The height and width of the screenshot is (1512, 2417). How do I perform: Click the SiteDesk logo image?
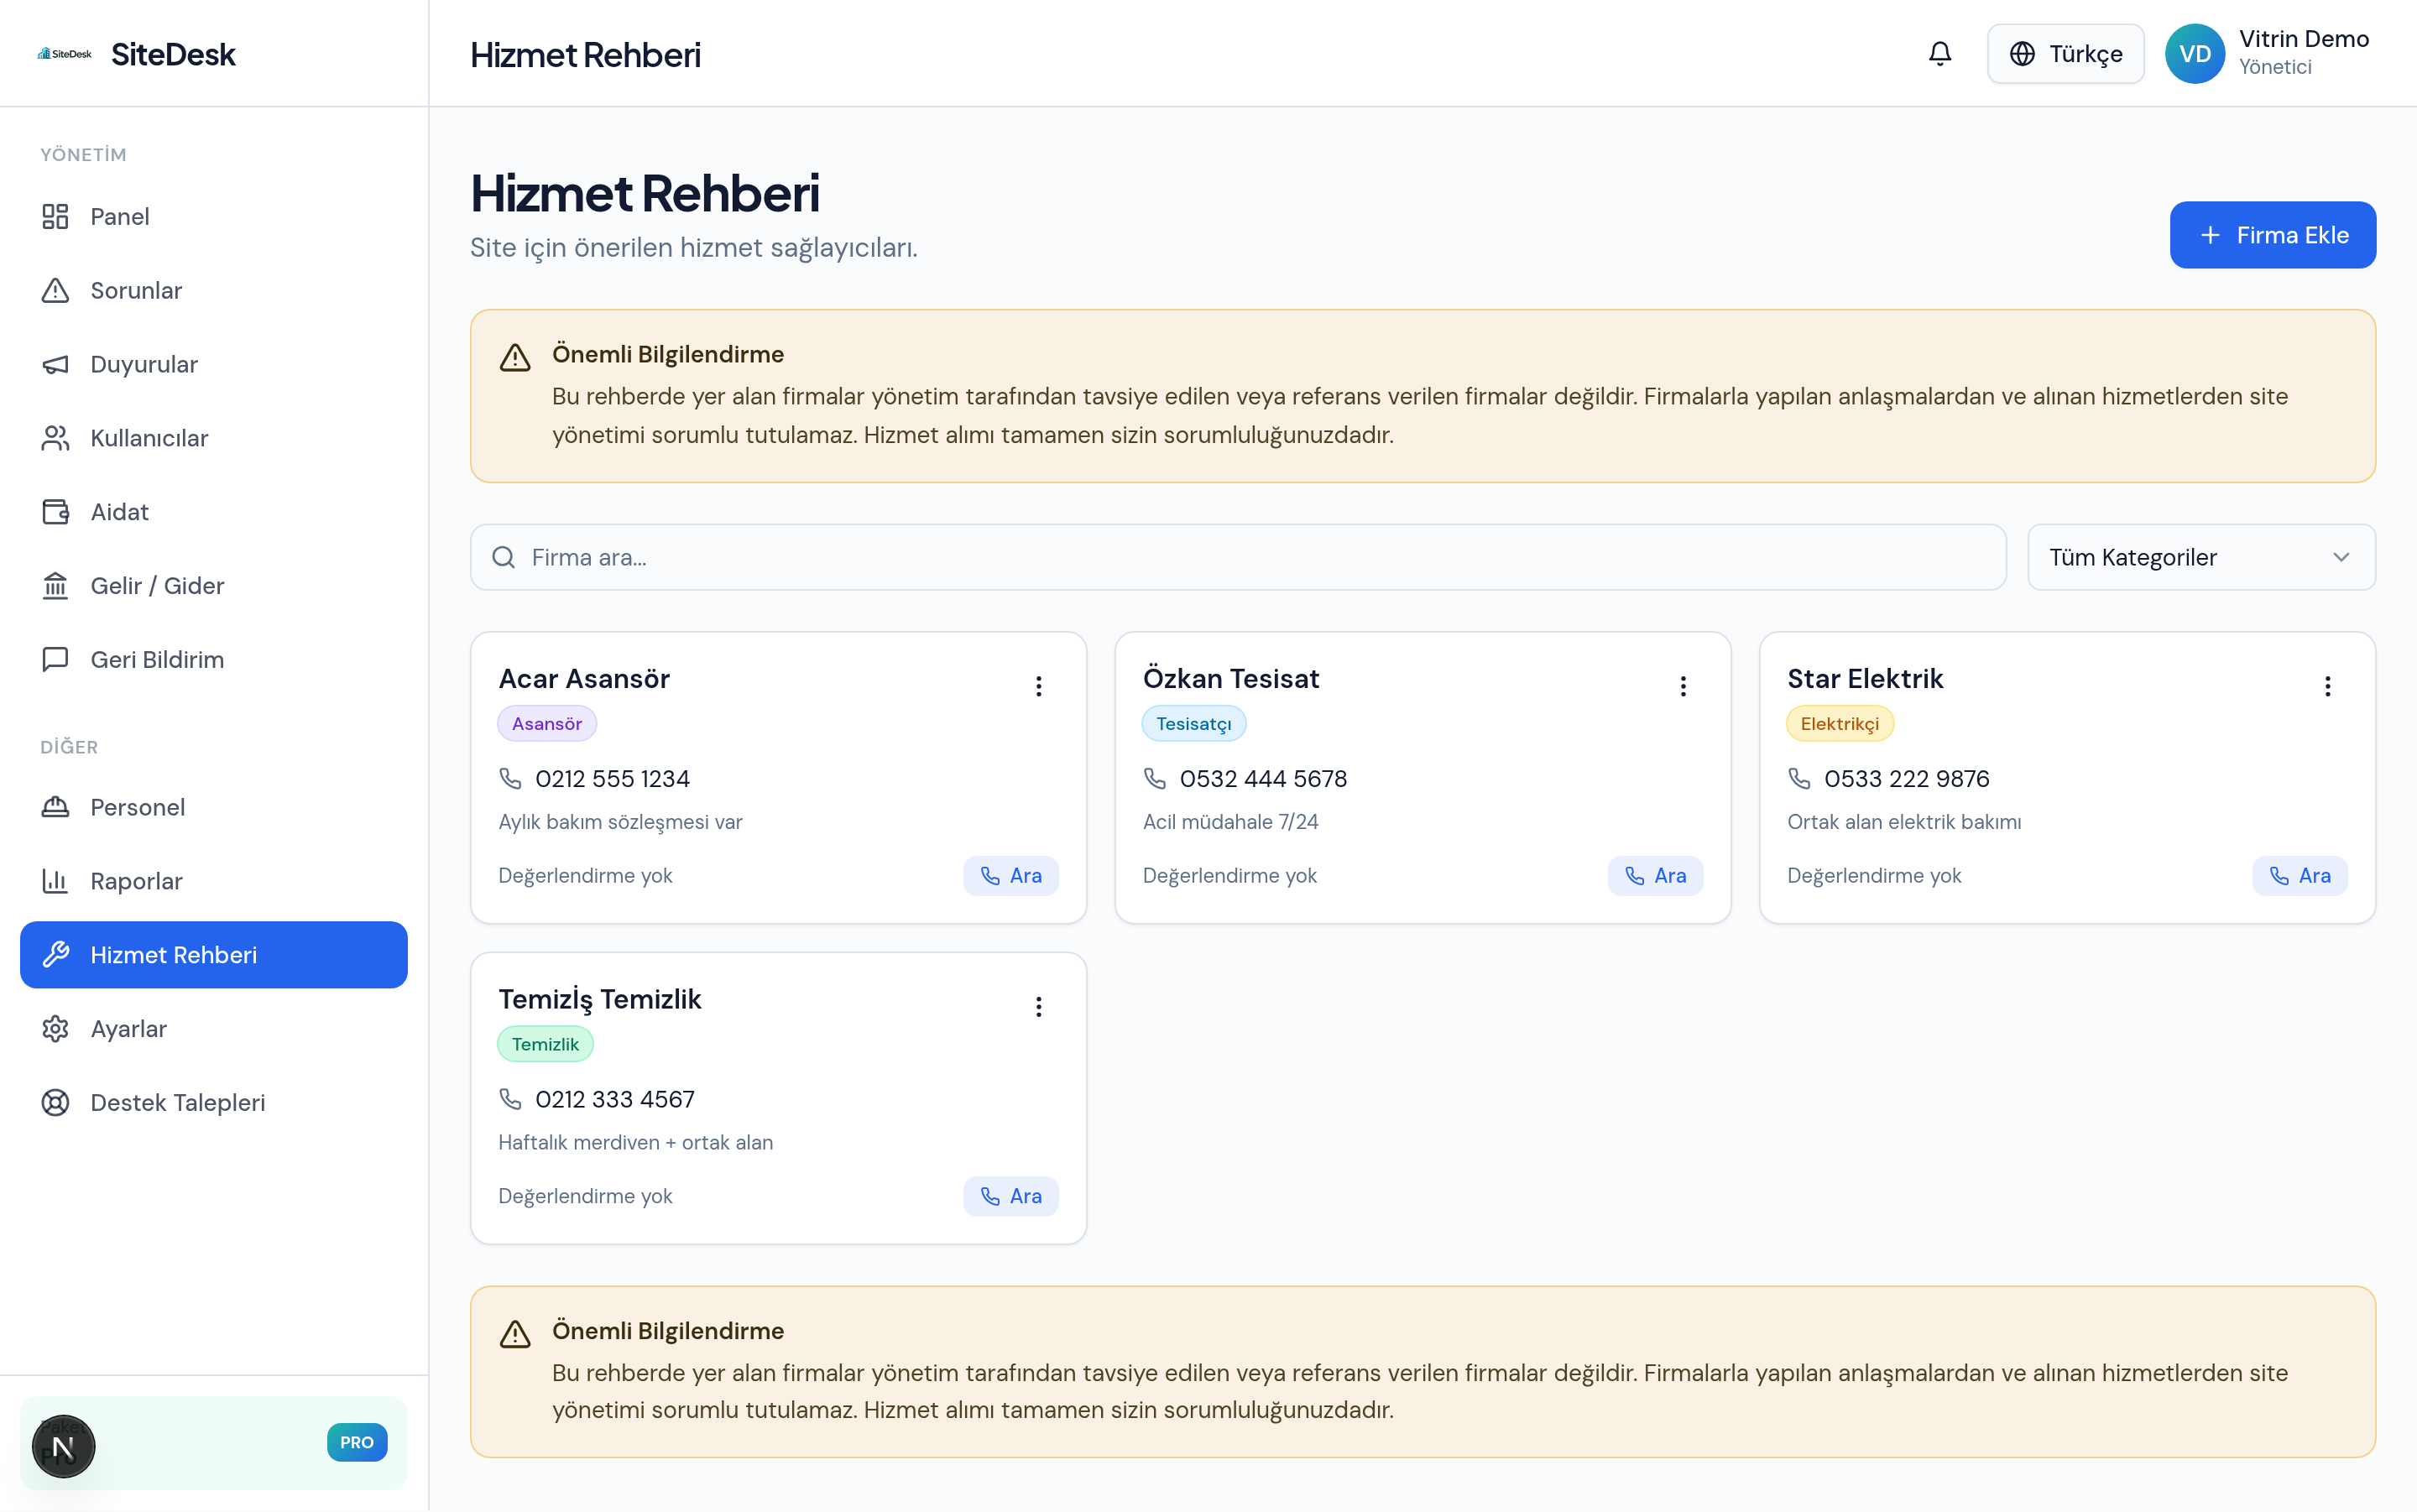click(64, 54)
